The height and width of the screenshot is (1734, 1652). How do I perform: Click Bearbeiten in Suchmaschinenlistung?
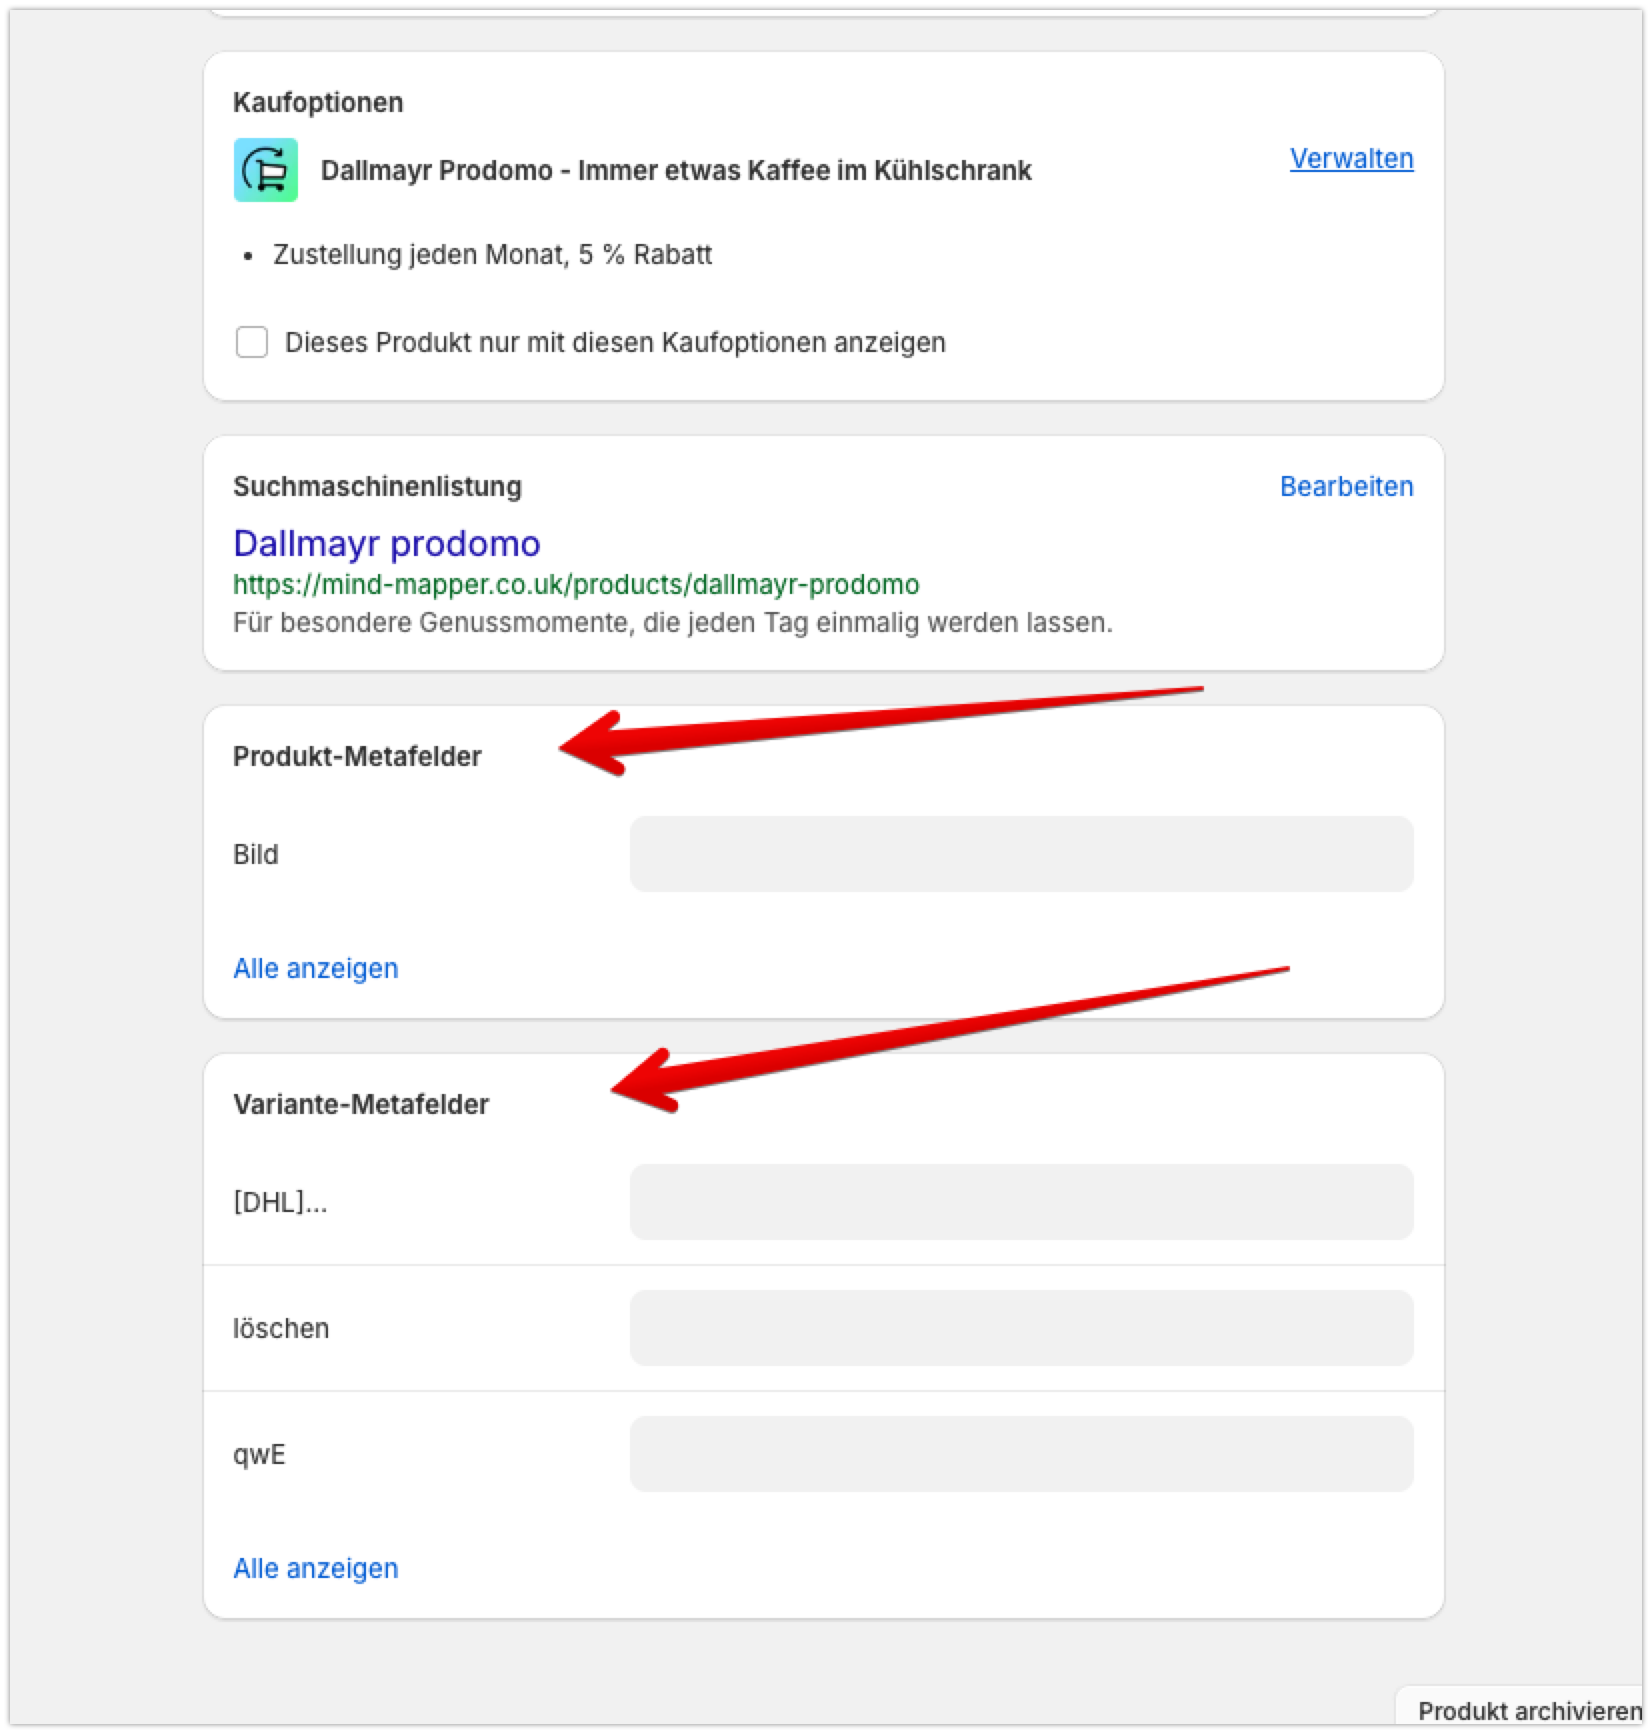(1346, 487)
